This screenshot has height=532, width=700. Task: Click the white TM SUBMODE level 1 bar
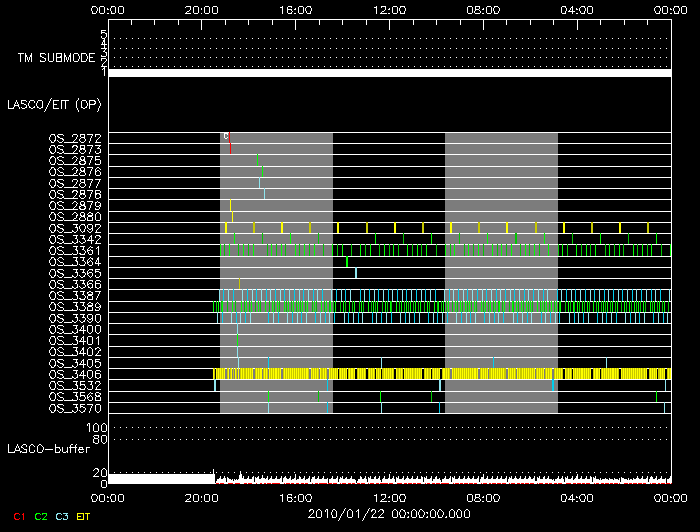click(x=389, y=73)
